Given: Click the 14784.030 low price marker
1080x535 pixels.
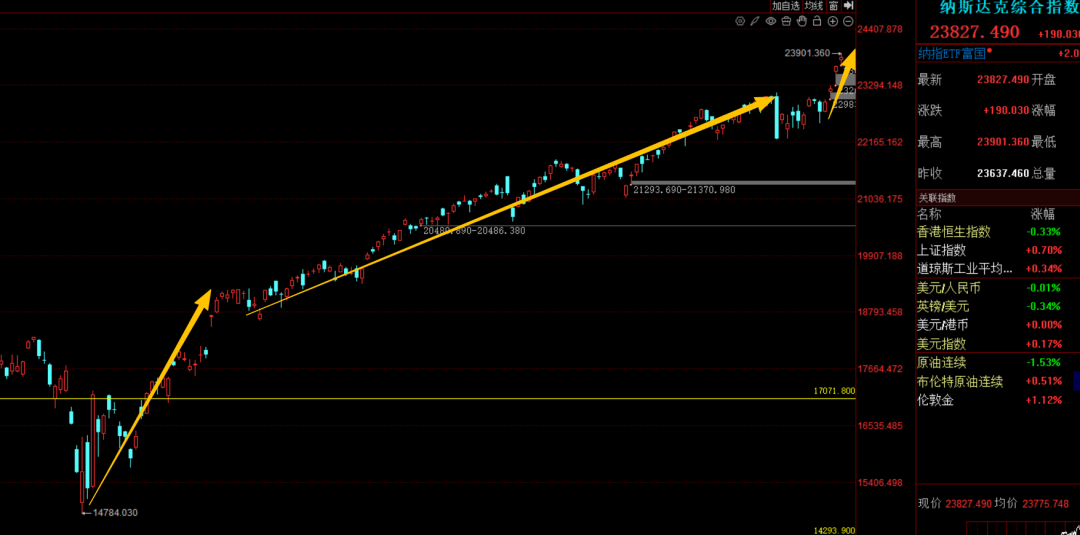Looking at the screenshot, I should click(114, 513).
